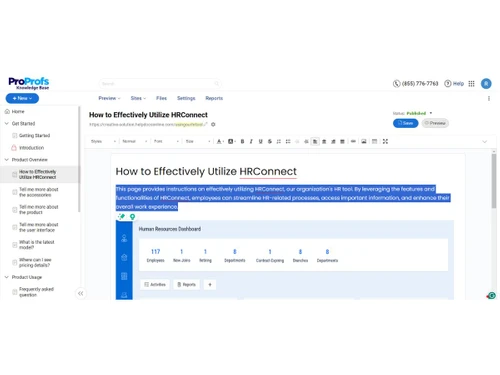
Task: Toggle align right
Action: click(x=333, y=141)
